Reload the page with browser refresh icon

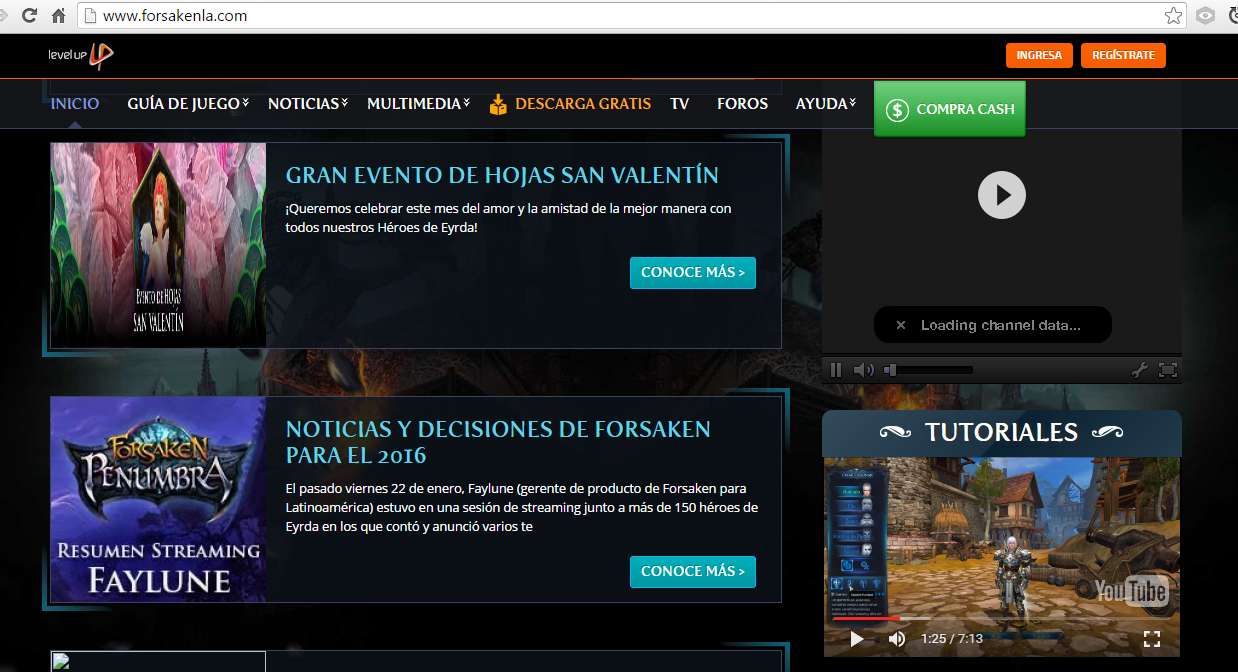29,16
